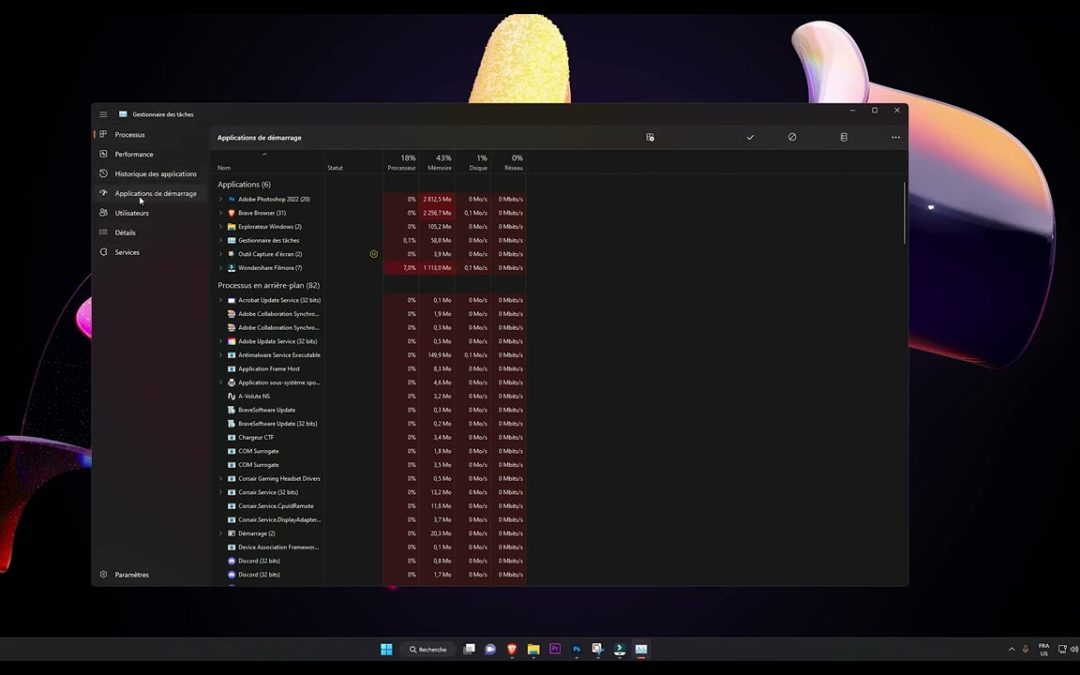The width and height of the screenshot is (1080, 675).
Task: Click the run new task toolbar icon
Action: click(650, 137)
